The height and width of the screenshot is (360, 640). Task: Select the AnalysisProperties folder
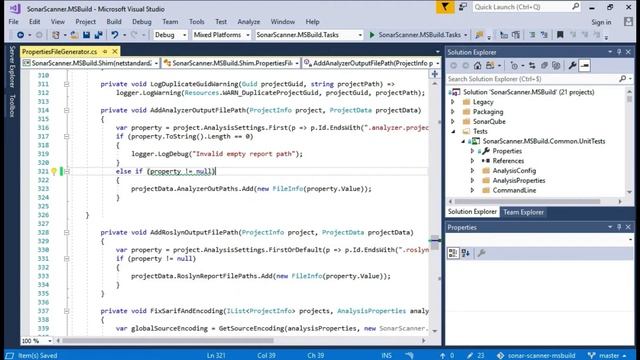(518, 180)
